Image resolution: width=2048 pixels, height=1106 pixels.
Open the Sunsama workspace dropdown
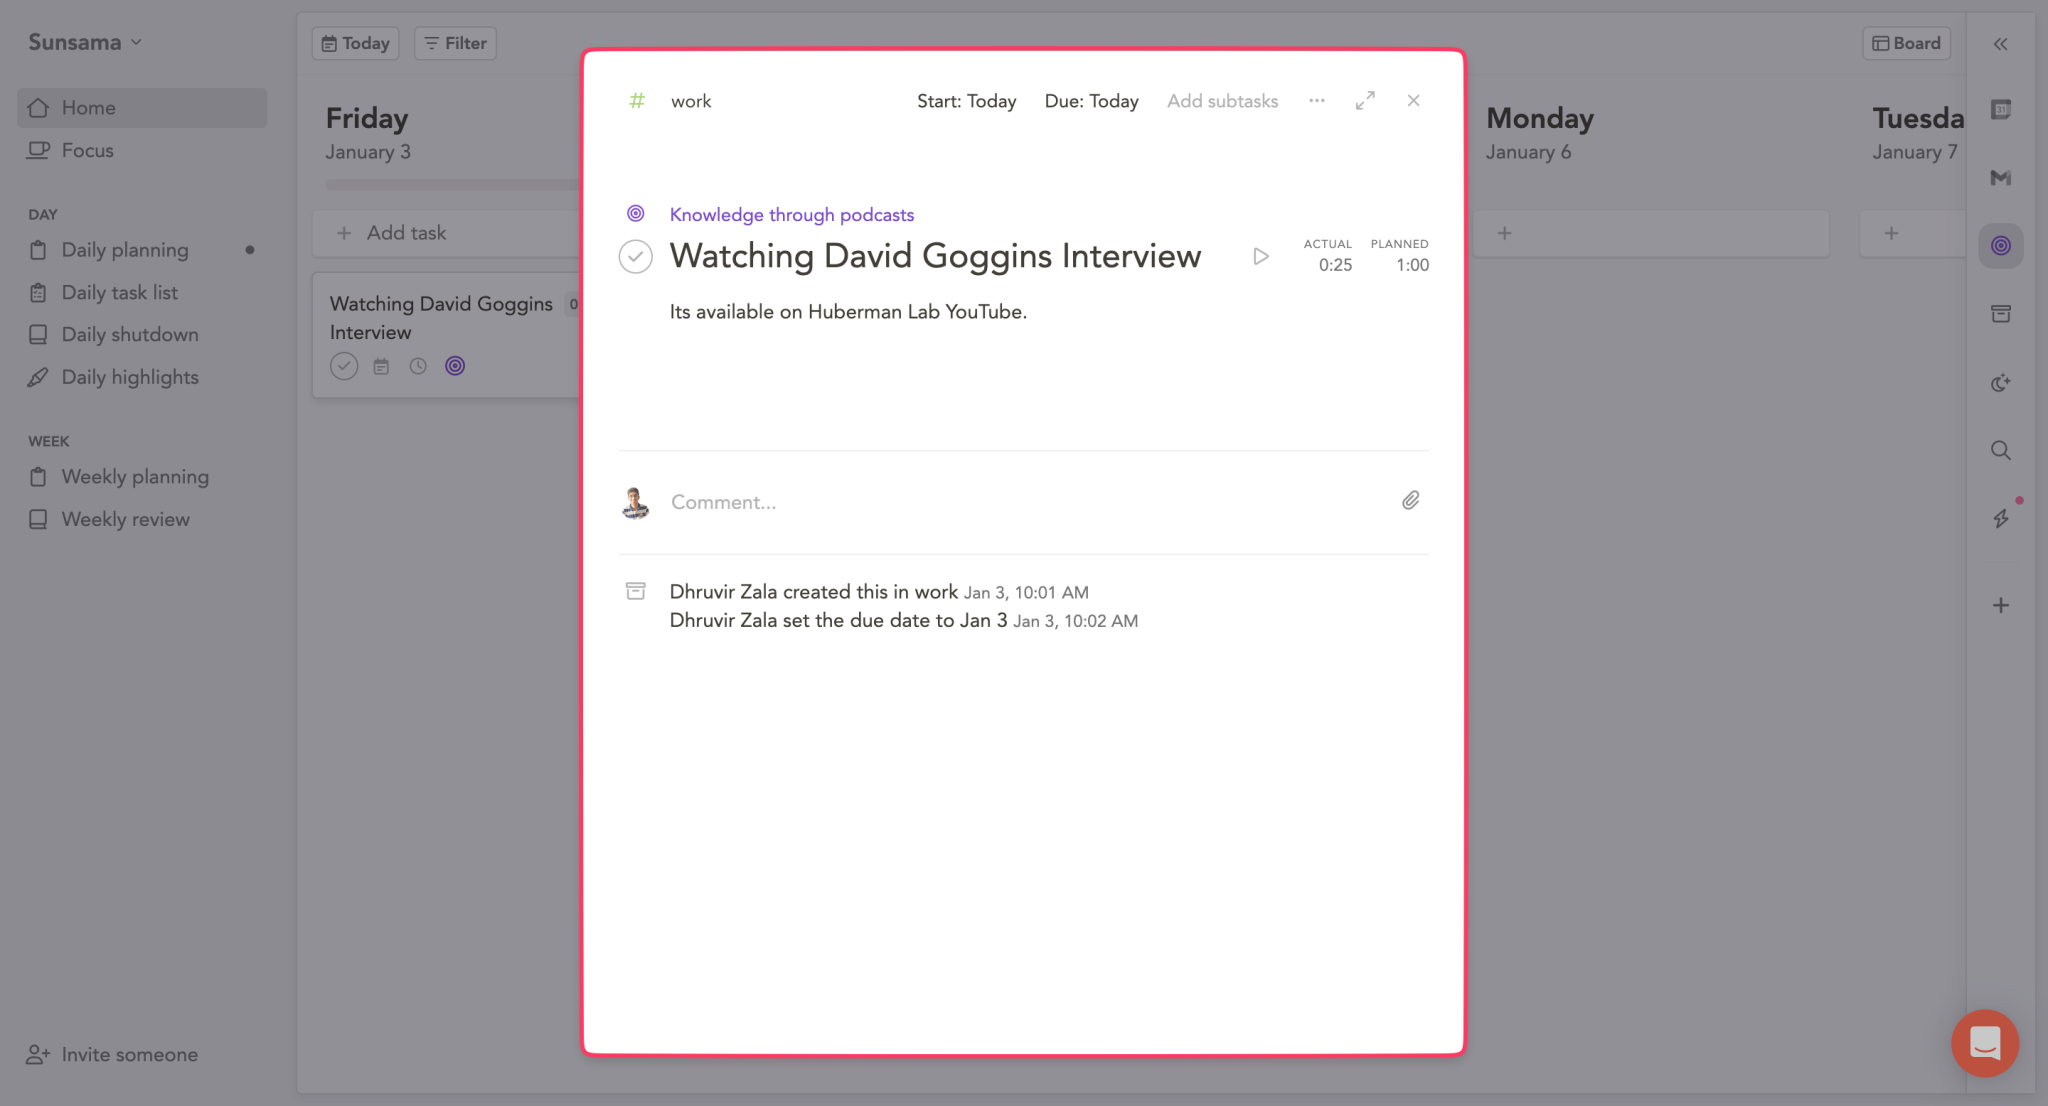click(x=85, y=42)
